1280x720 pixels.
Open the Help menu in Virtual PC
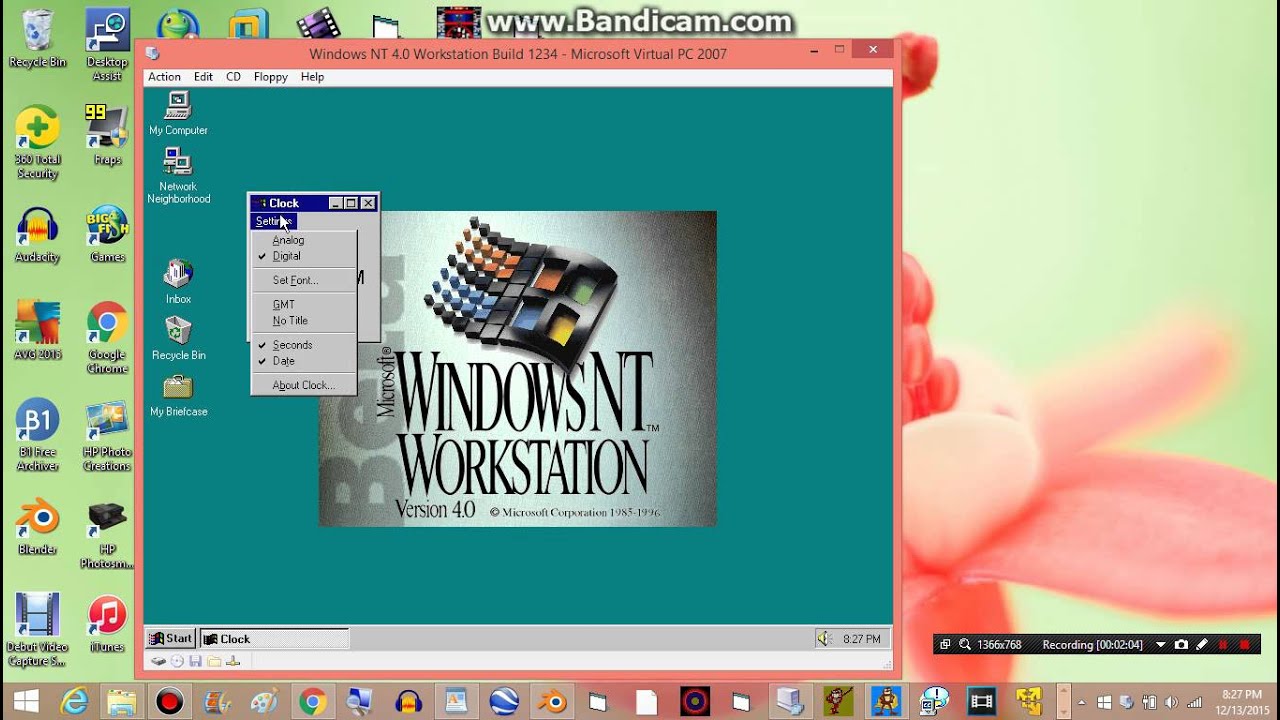pos(312,77)
